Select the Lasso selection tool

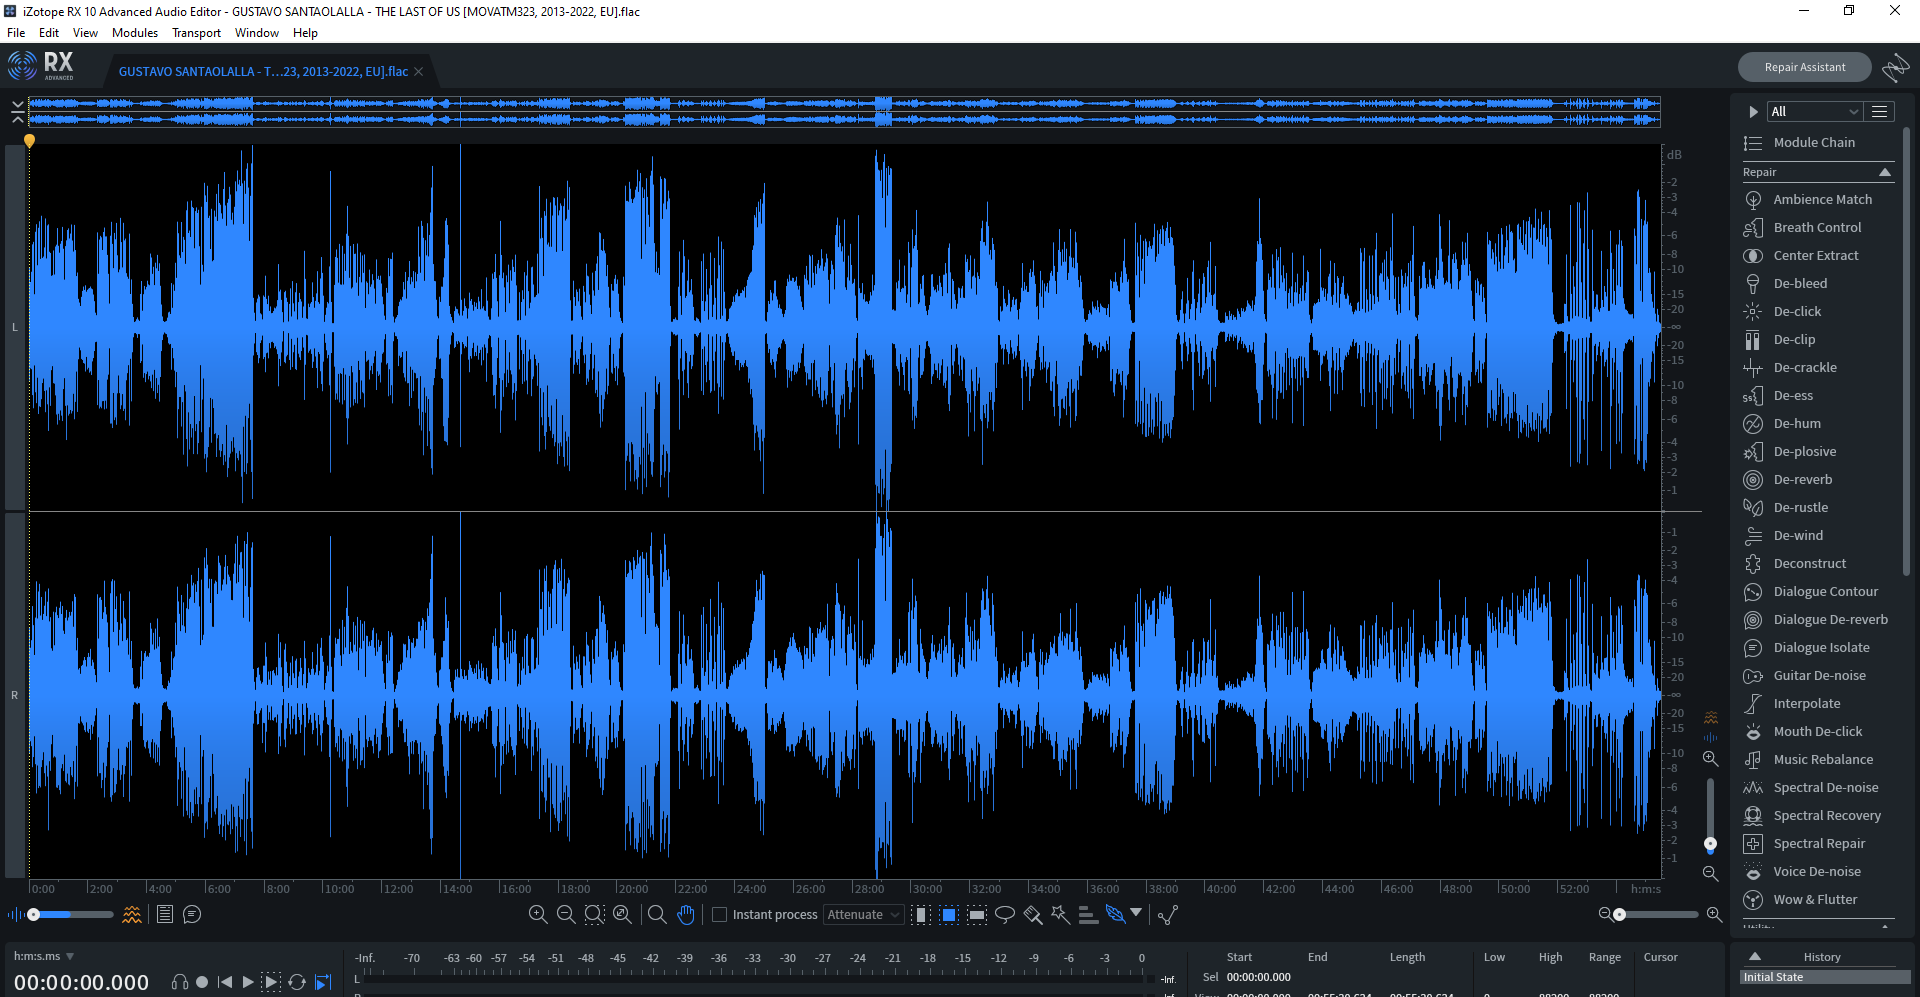tap(1005, 914)
